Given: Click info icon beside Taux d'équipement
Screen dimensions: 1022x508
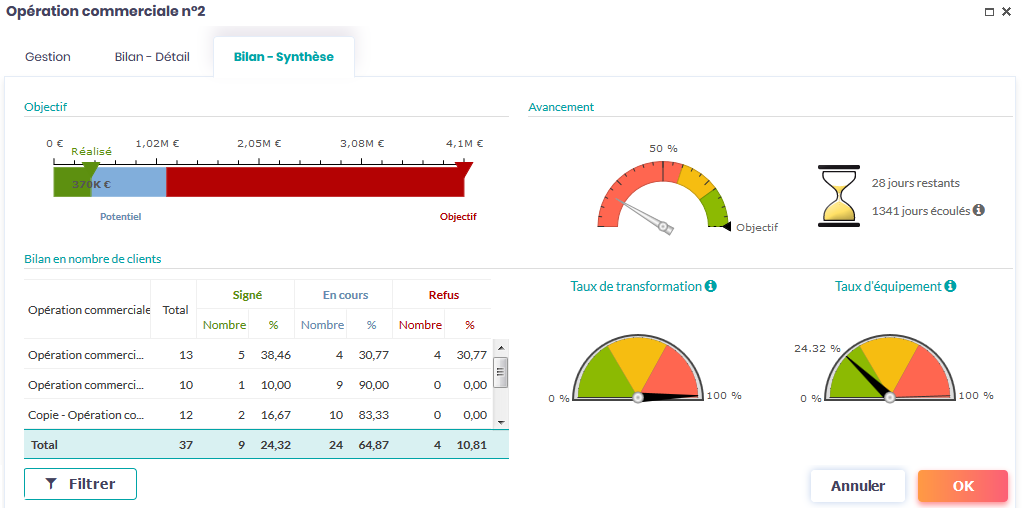Looking at the screenshot, I should pos(950,286).
